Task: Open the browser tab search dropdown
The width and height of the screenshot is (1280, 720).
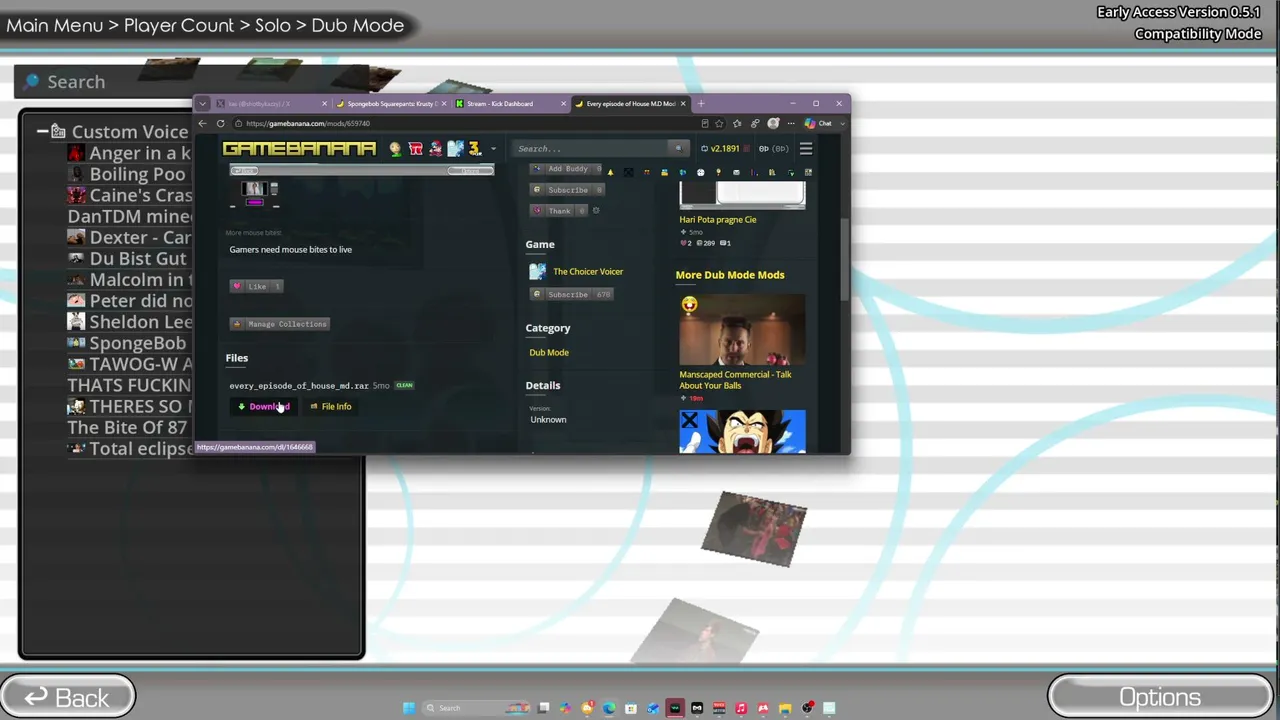Action: (202, 104)
